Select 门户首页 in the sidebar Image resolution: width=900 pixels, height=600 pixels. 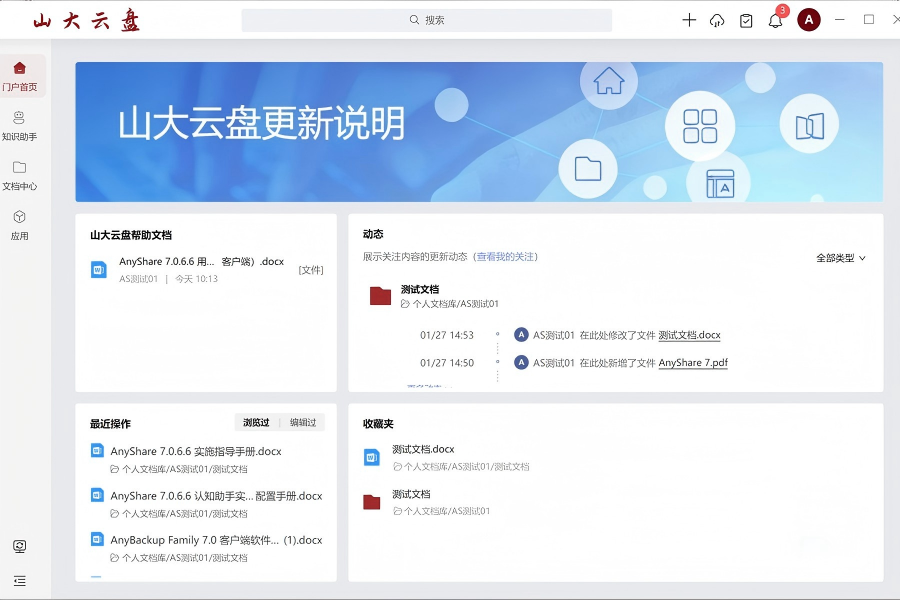coord(20,76)
